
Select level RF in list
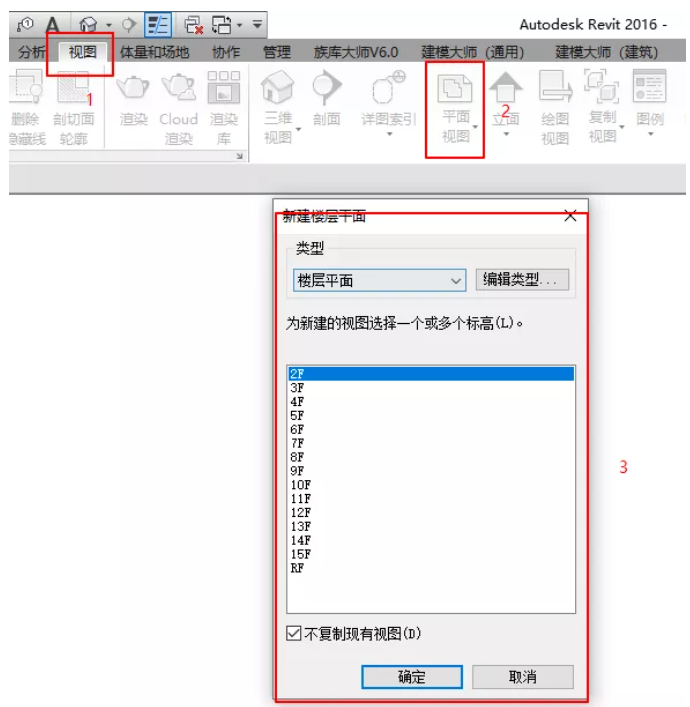tap(431, 568)
